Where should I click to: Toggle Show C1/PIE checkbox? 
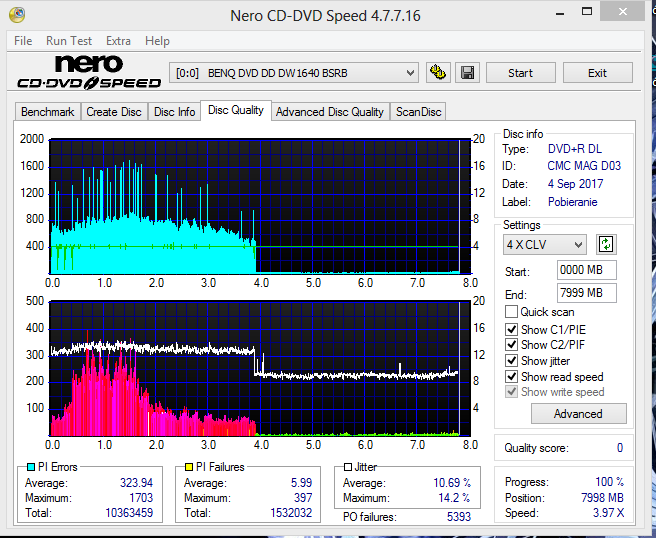click(511, 330)
